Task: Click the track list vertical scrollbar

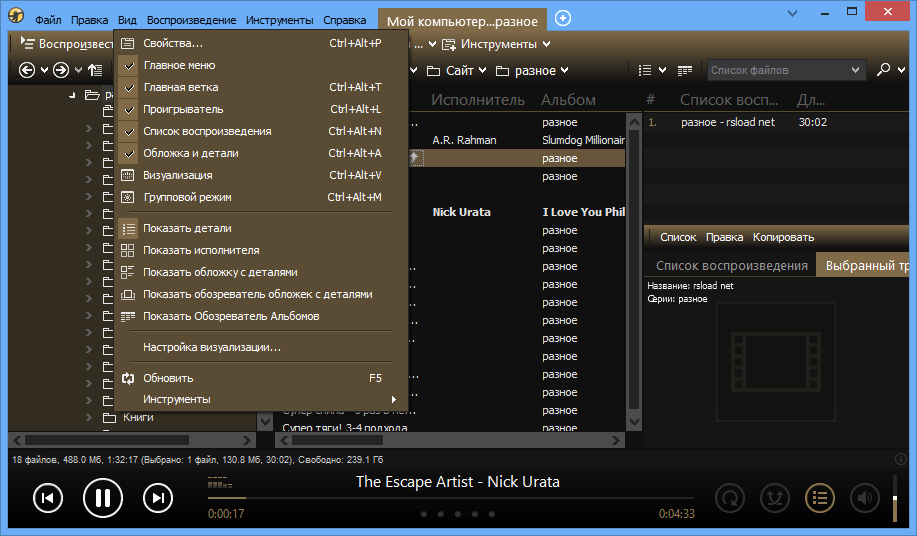Action: [634, 272]
